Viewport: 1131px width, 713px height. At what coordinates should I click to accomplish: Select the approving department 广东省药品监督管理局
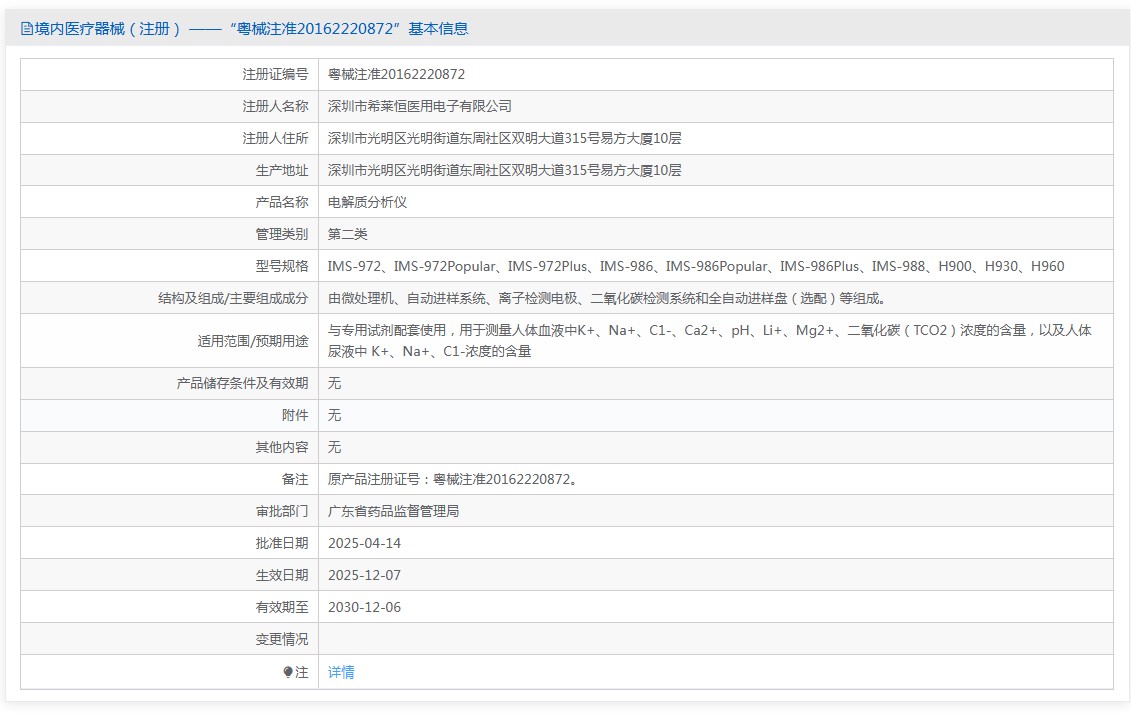(393, 511)
